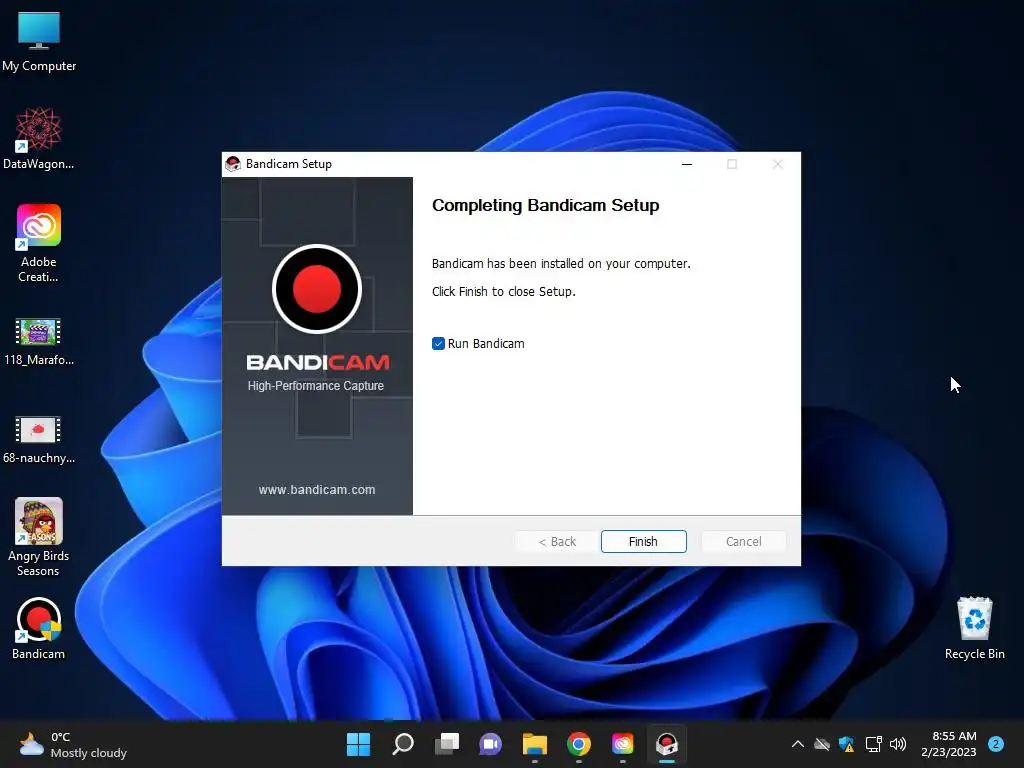Click the cloud sync tray icon
The image size is (1024, 768).
pos(822,744)
